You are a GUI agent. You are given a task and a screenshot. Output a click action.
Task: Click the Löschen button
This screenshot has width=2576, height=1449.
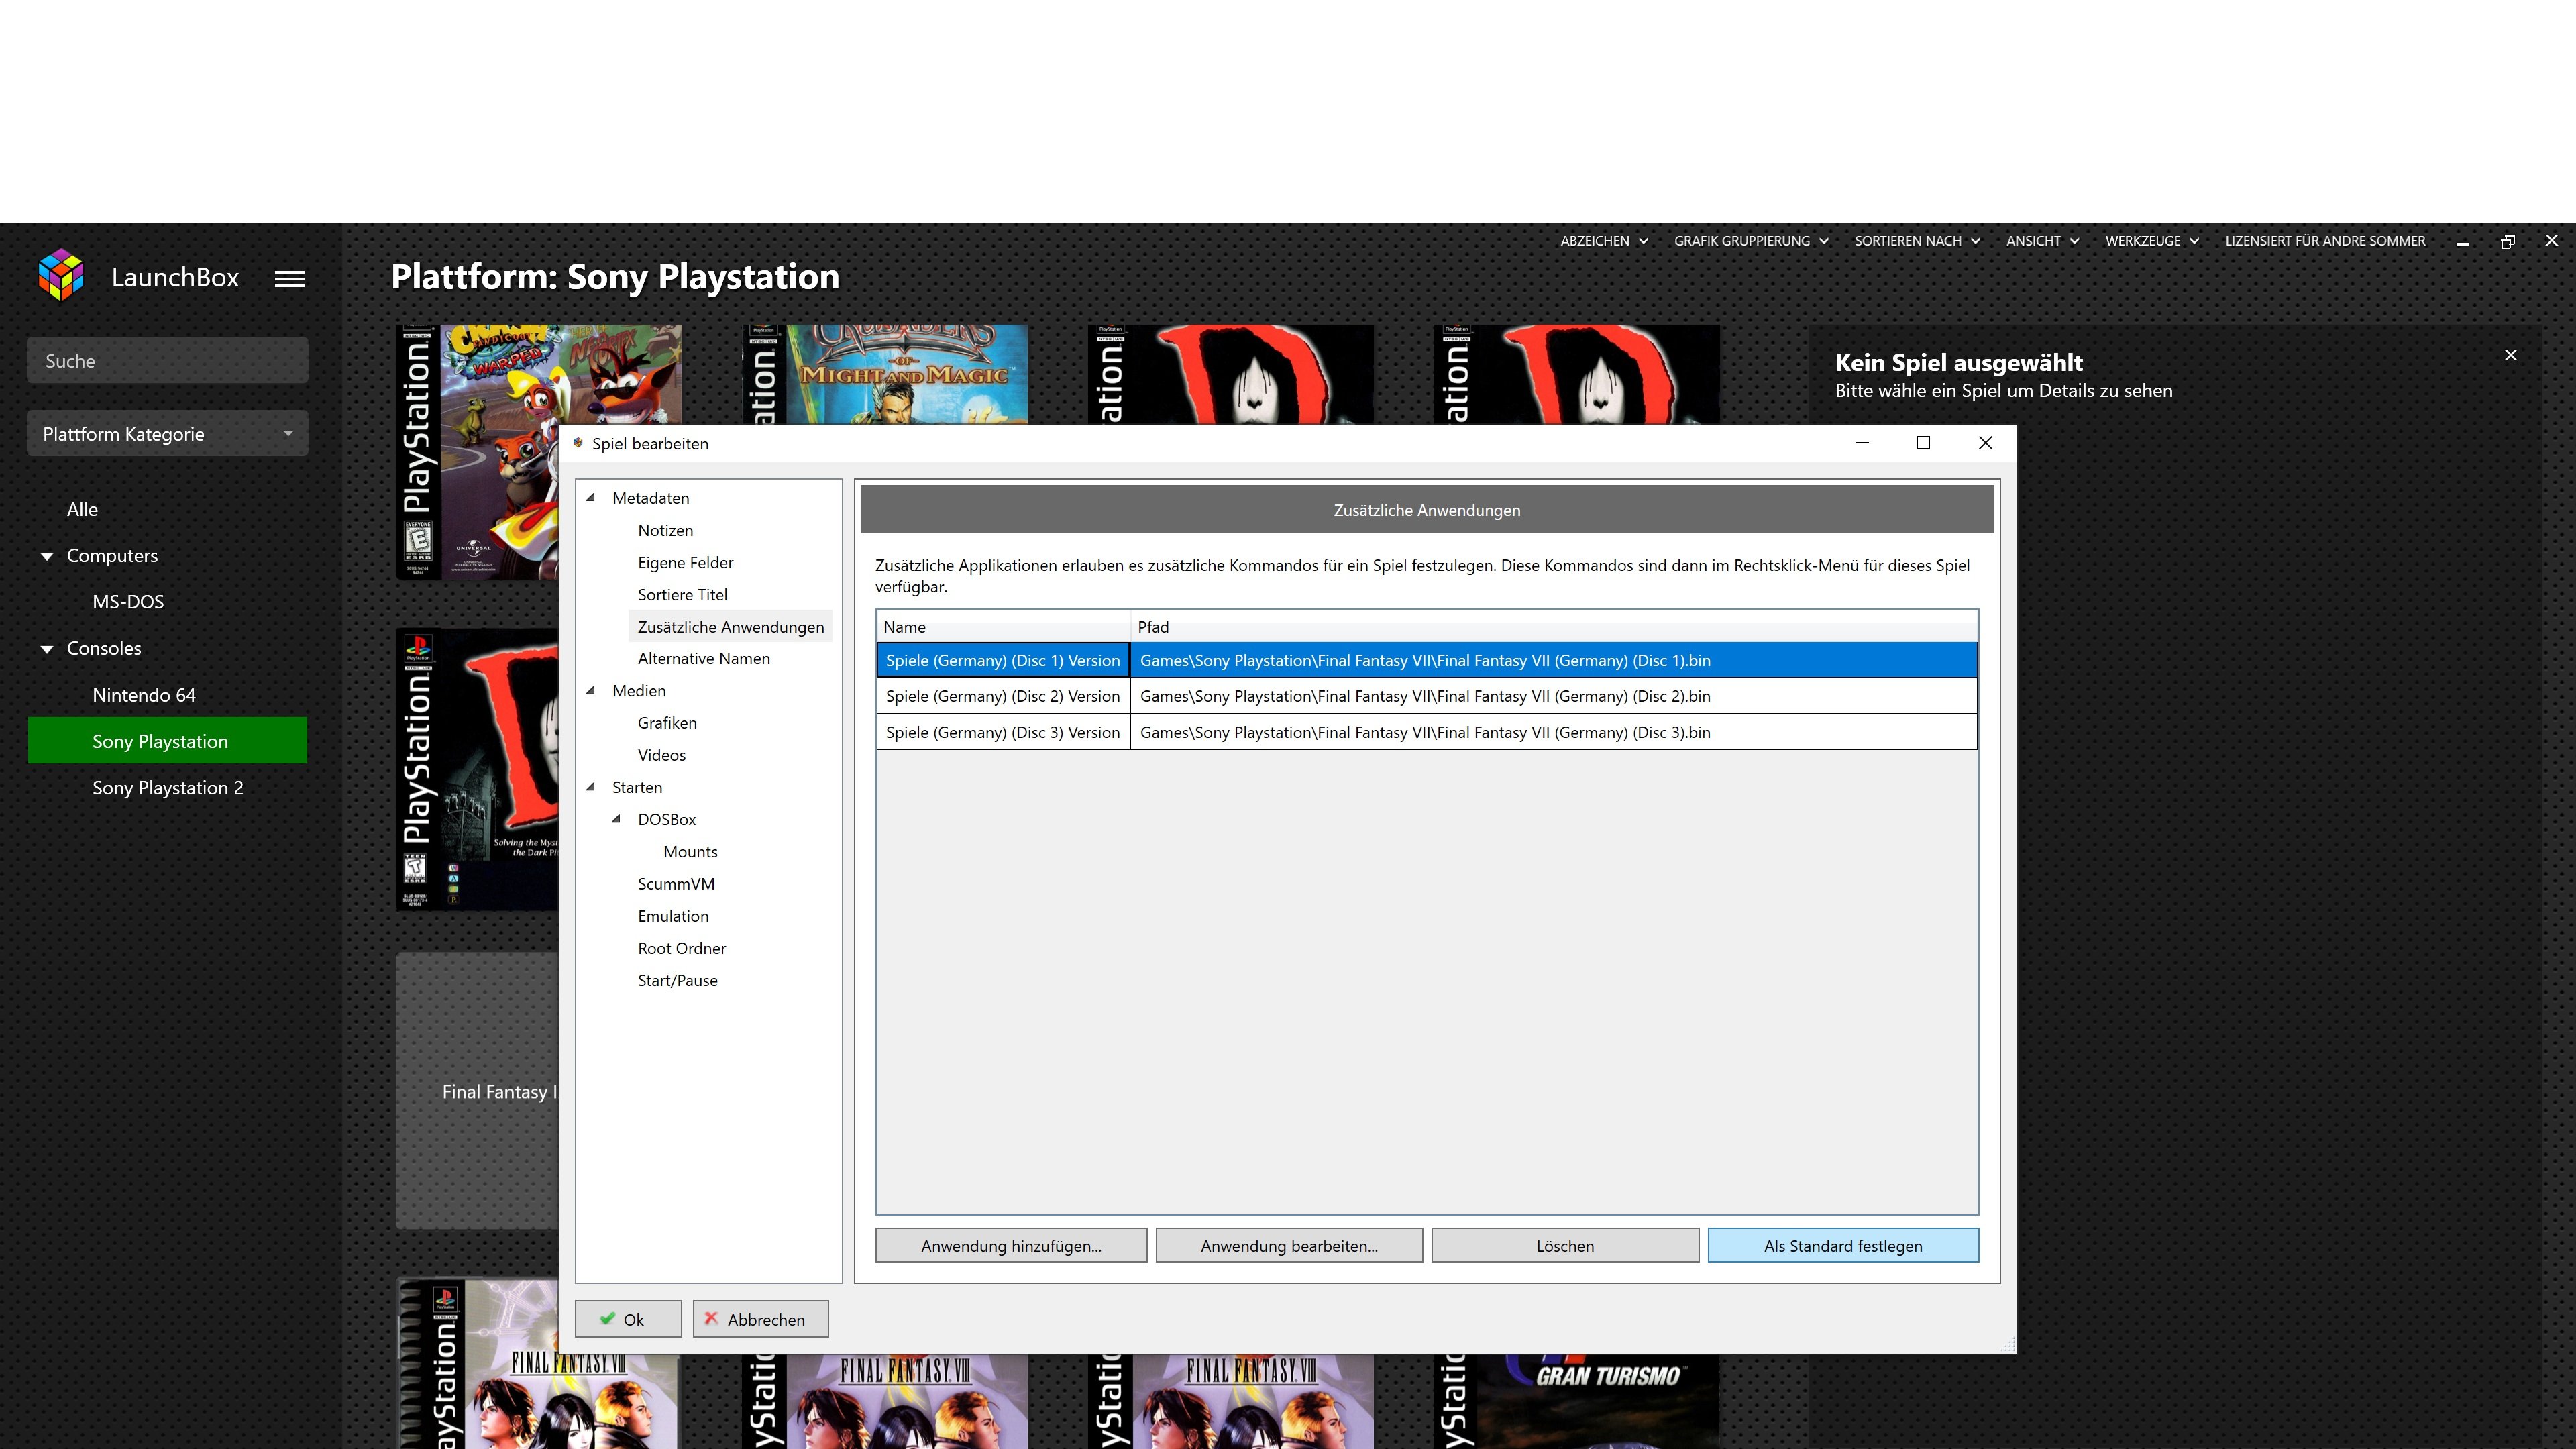pyautogui.click(x=1565, y=1245)
